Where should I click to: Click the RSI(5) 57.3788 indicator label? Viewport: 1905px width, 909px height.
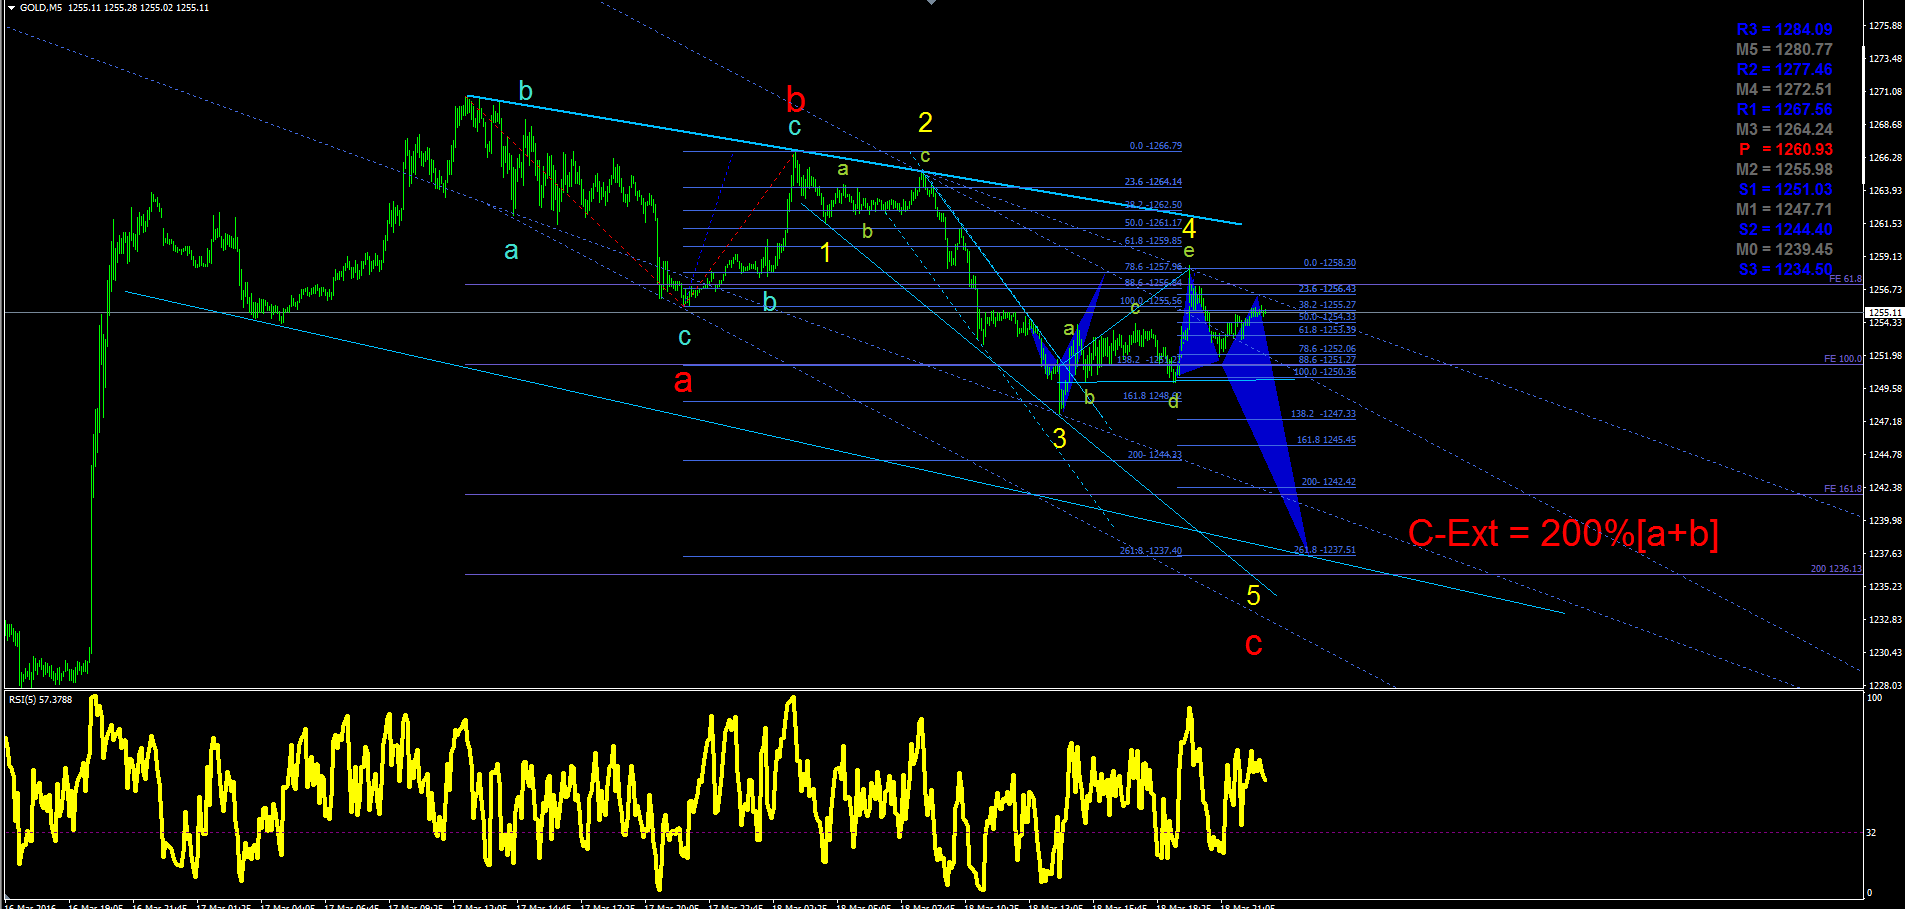click(x=40, y=700)
